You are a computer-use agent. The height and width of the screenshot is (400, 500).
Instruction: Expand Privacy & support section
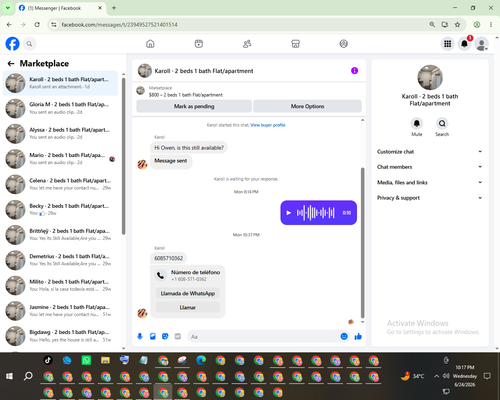pyautogui.click(x=430, y=198)
